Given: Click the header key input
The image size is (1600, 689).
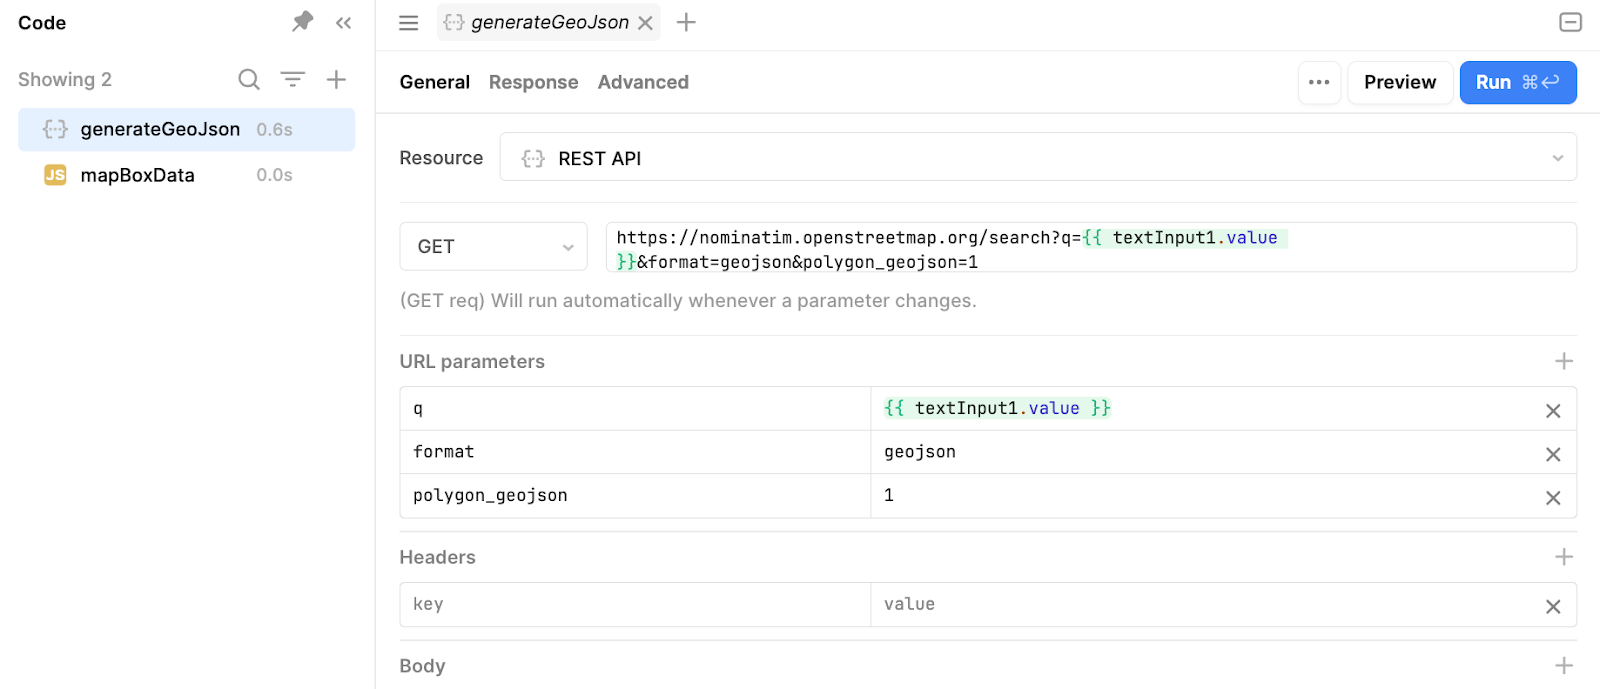Looking at the screenshot, I should tap(635, 605).
